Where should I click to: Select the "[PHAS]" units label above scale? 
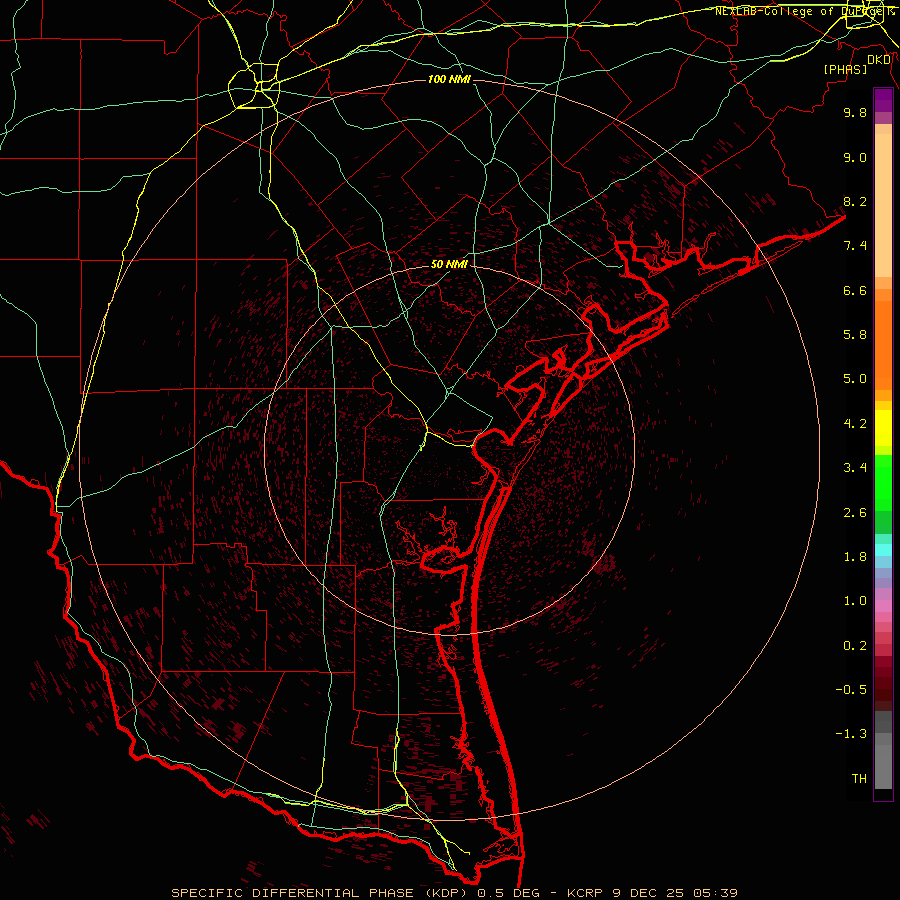(x=845, y=69)
